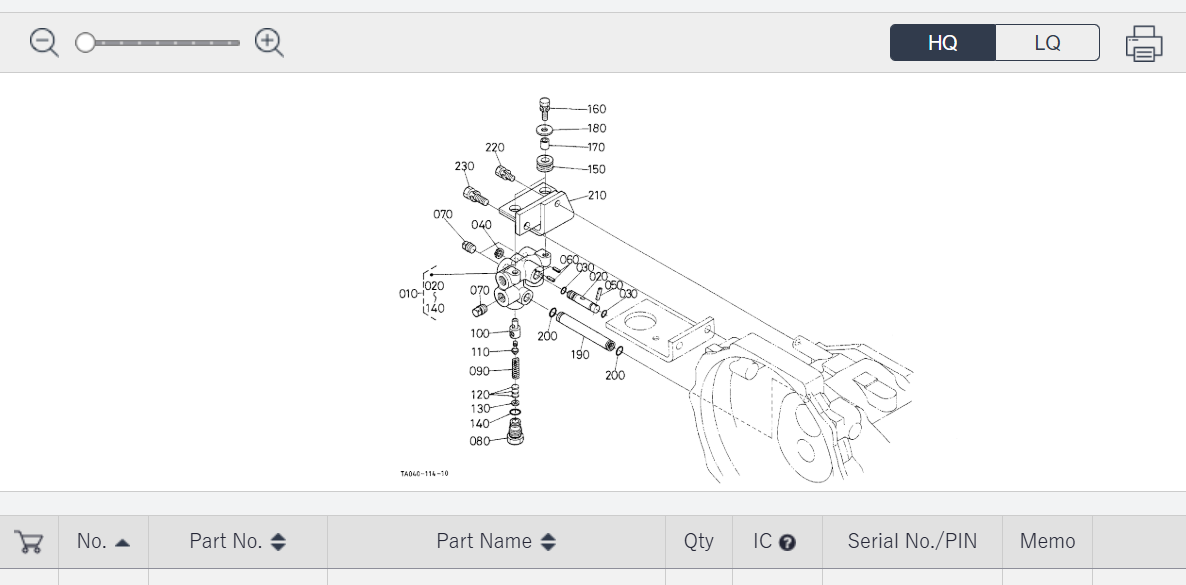Open the IC help question mark

pos(787,543)
